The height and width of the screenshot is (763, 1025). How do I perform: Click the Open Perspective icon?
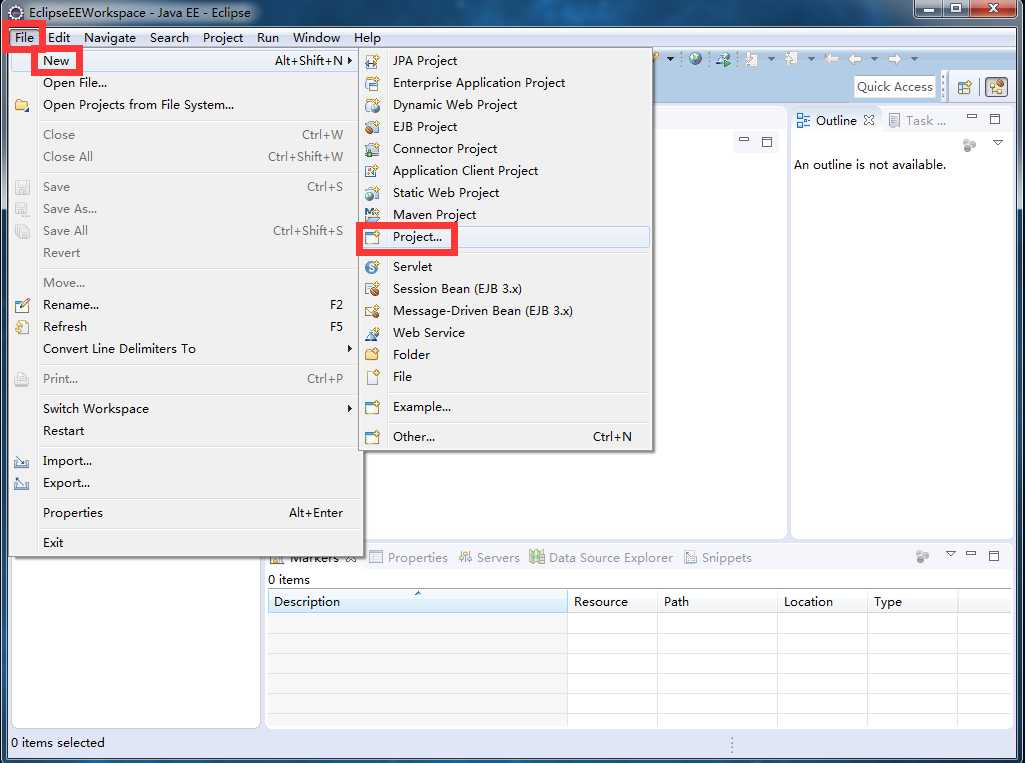coord(964,87)
